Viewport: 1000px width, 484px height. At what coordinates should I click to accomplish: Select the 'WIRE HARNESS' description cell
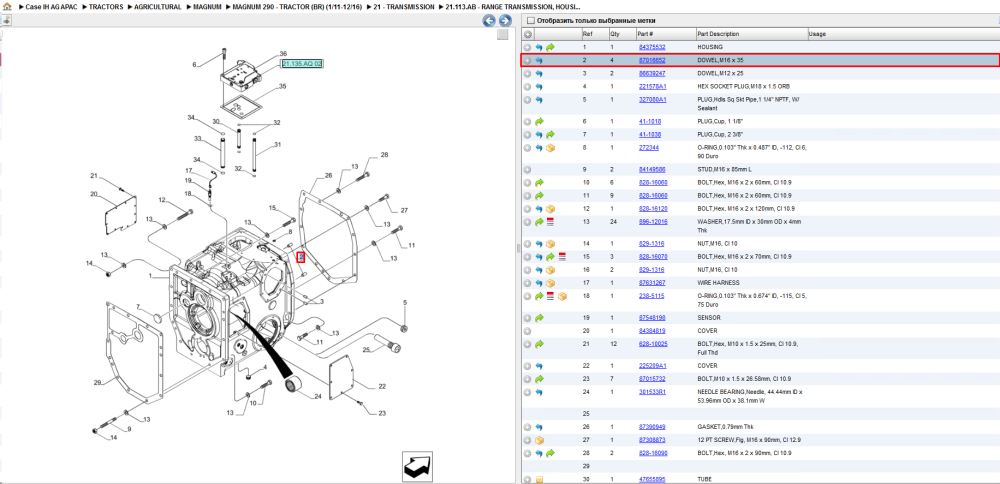click(718, 283)
